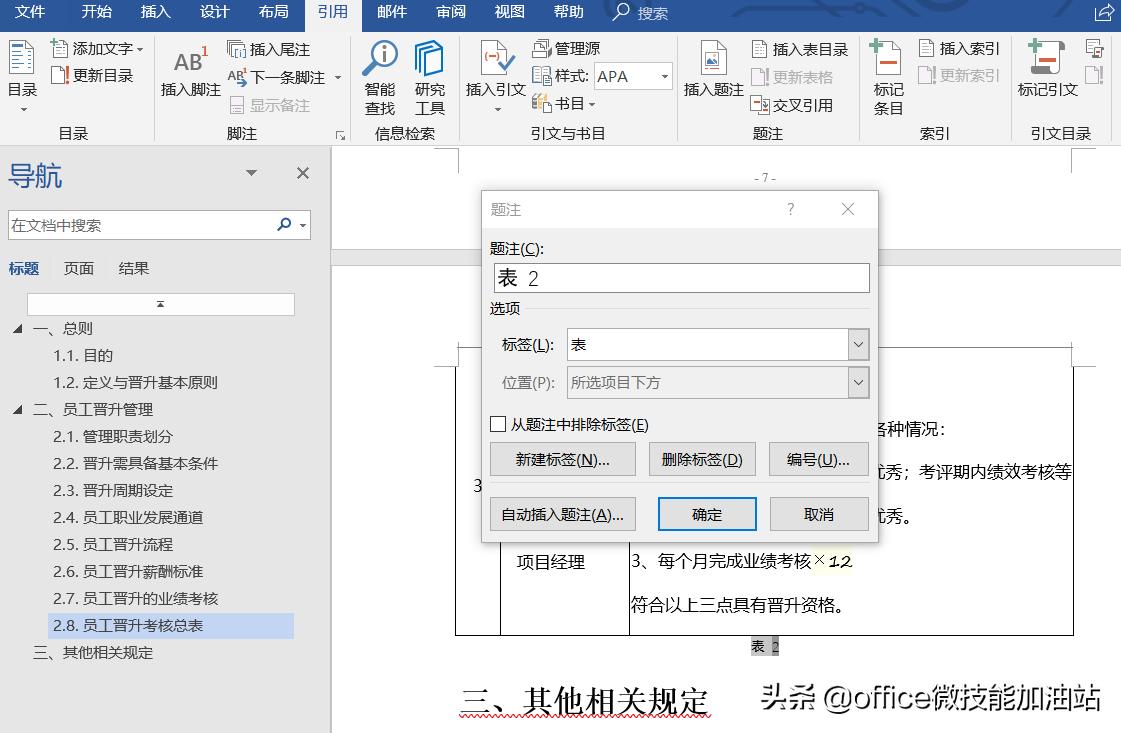Switch to the 审阅 ribbon tab
Image resolution: width=1121 pixels, height=733 pixels.
(x=449, y=13)
